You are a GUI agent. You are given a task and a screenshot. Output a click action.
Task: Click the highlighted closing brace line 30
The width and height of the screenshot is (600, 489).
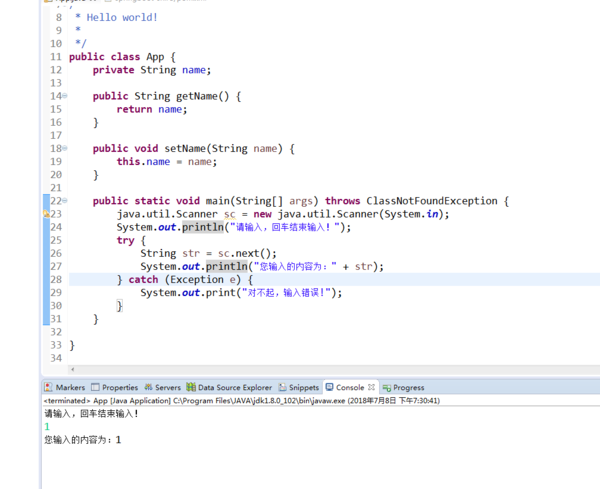(x=120, y=306)
